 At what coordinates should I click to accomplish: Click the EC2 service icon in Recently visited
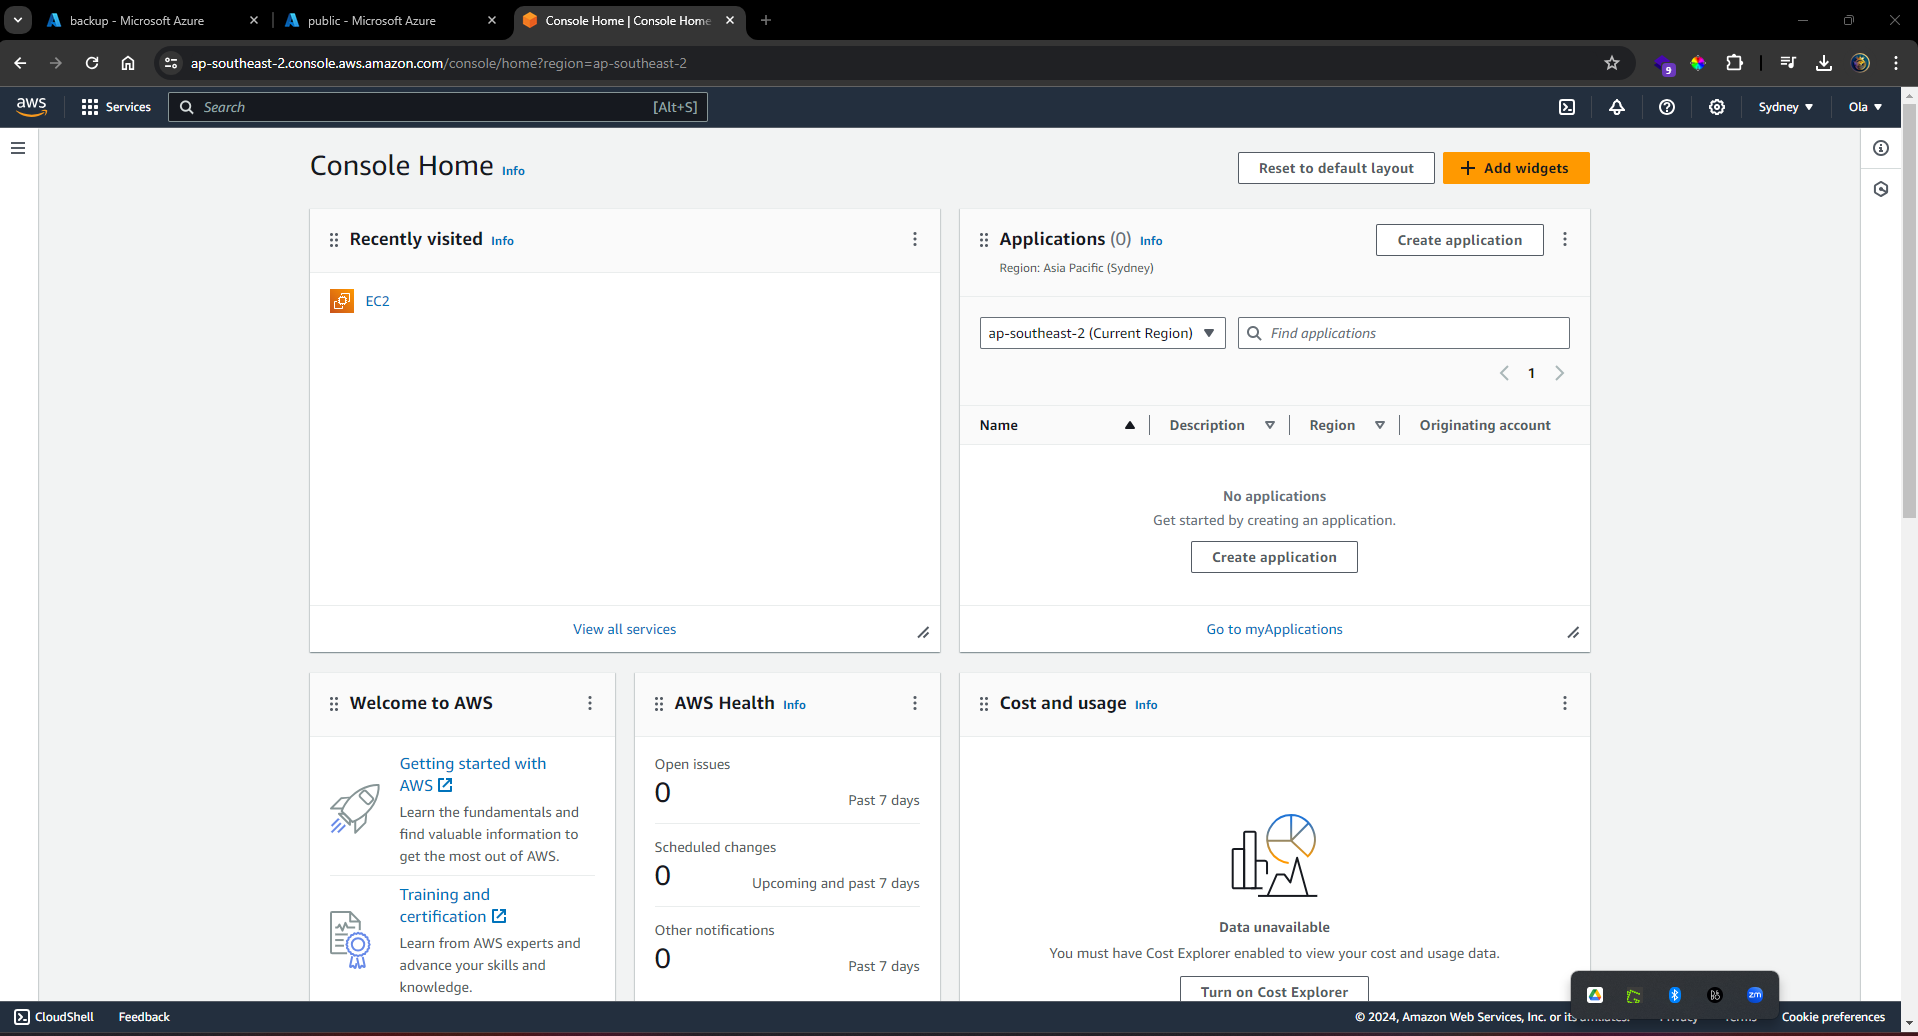click(x=342, y=301)
